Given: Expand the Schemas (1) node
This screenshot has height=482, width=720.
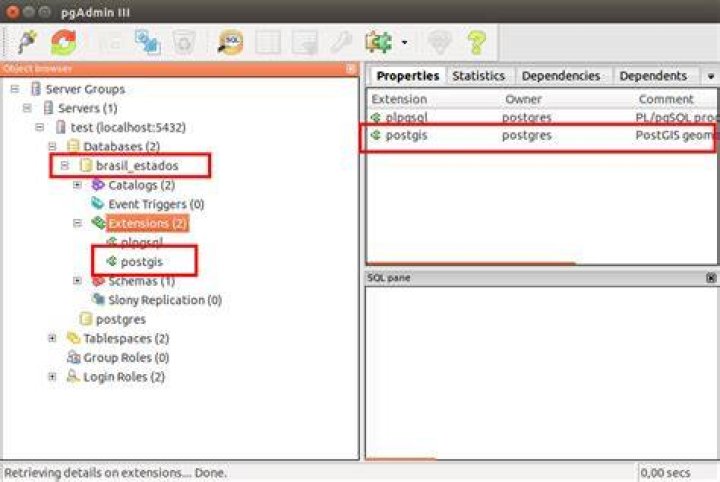Looking at the screenshot, I should click(77, 280).
